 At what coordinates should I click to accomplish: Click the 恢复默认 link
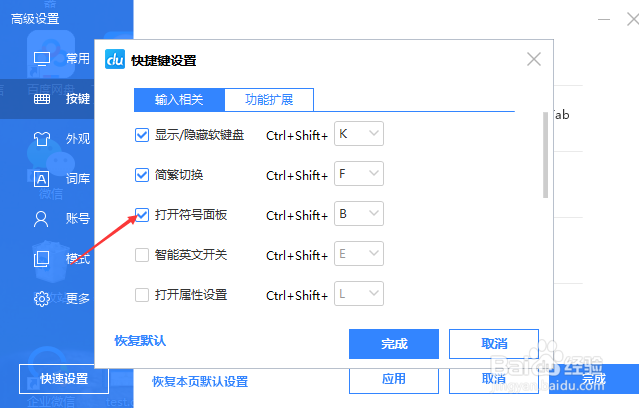[x=140, y=341]
